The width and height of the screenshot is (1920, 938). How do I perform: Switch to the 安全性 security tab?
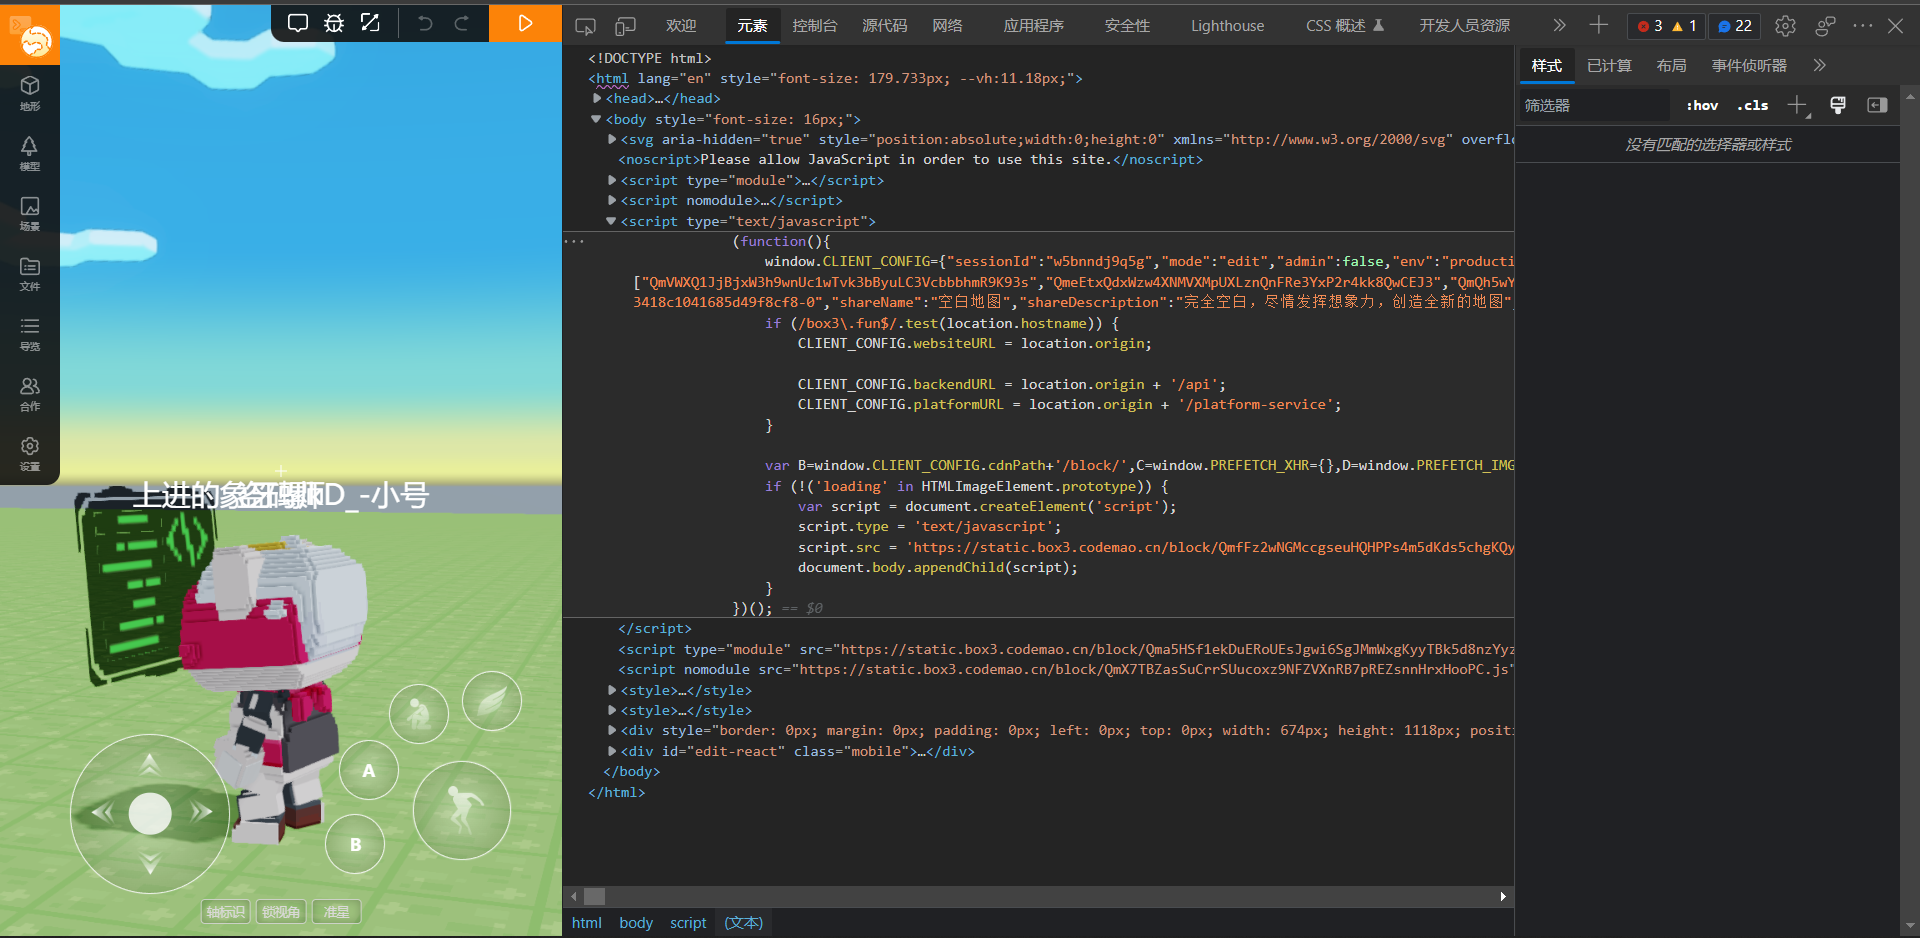point(1127,26)
